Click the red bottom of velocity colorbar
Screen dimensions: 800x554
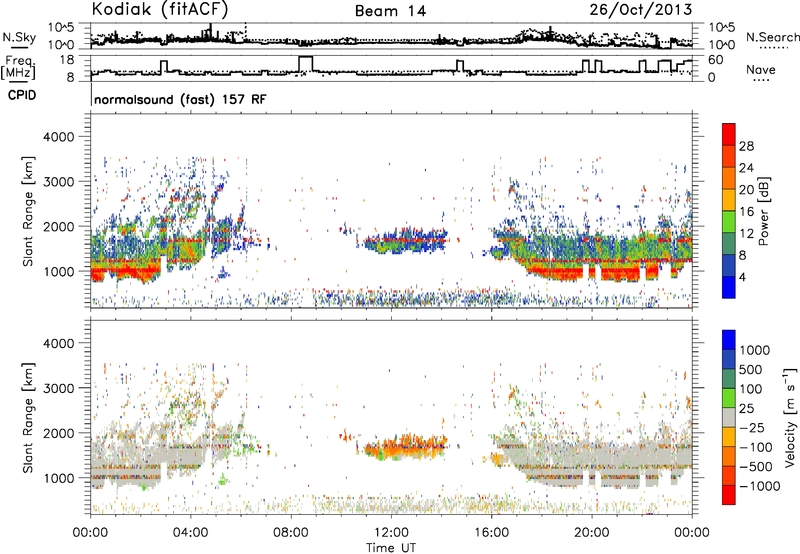click(x=729, y=495)
